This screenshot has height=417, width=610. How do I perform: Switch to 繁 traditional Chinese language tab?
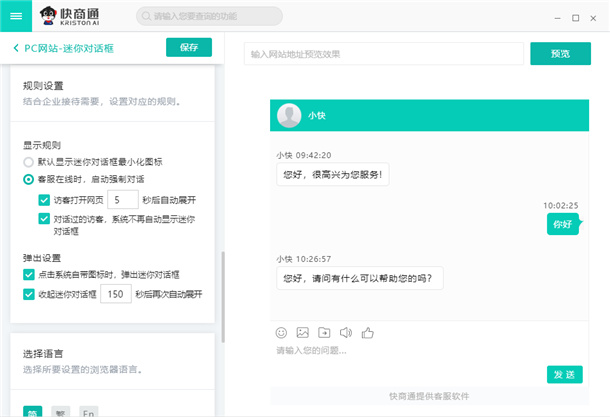(61, 411)
